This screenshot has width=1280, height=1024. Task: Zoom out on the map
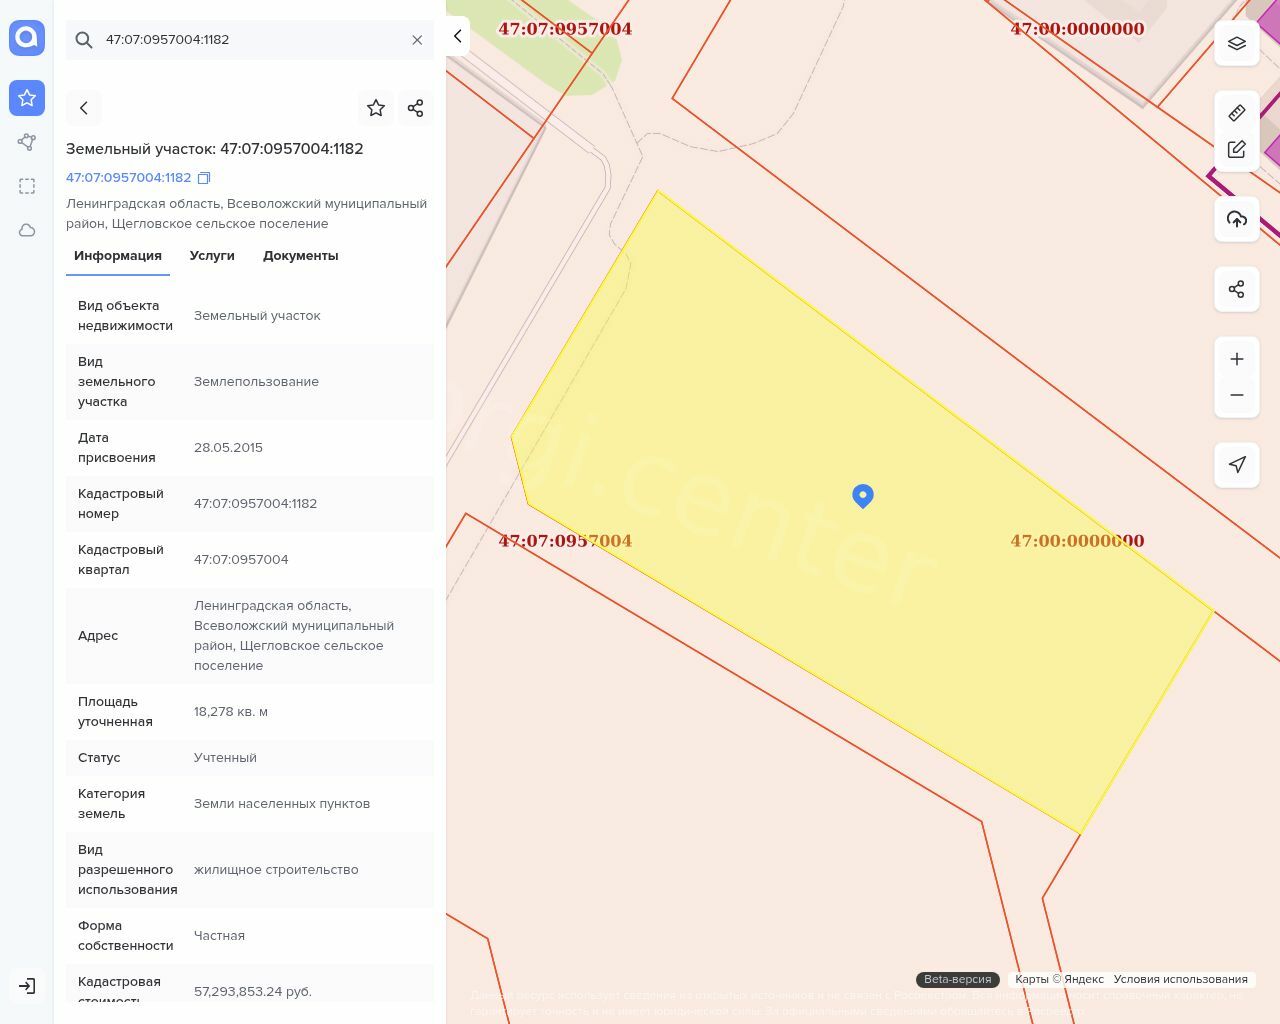click(x=1237, y=395)
